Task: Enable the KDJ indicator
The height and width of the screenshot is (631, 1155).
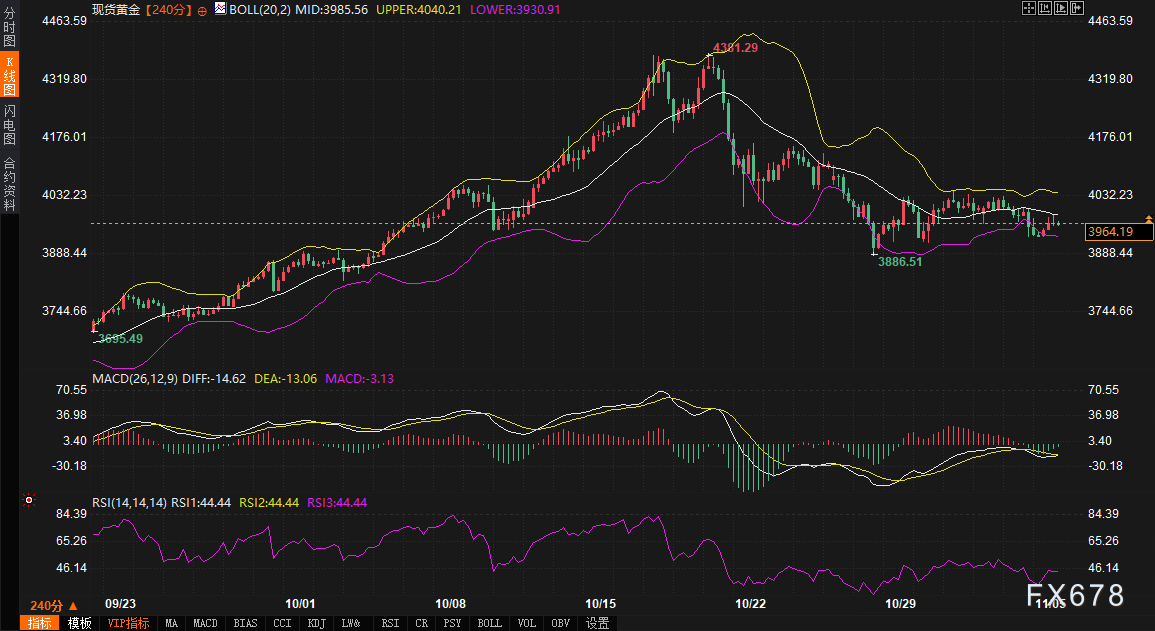Action: (x=317, y=623)
